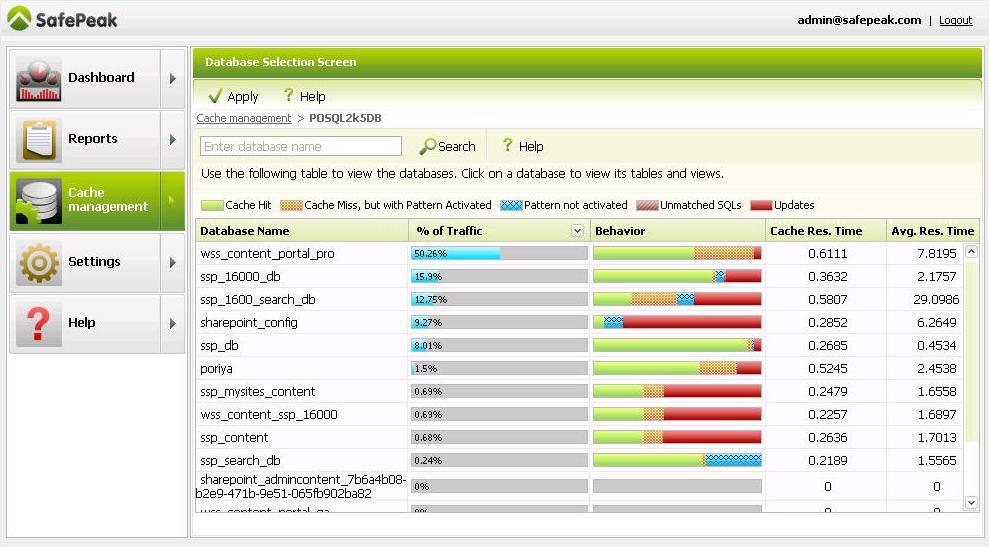This screenshot has height=547, width=989.
Task: Click the POSQL2k5DB breadcrumb text
Action: click(x=345, y=118)
